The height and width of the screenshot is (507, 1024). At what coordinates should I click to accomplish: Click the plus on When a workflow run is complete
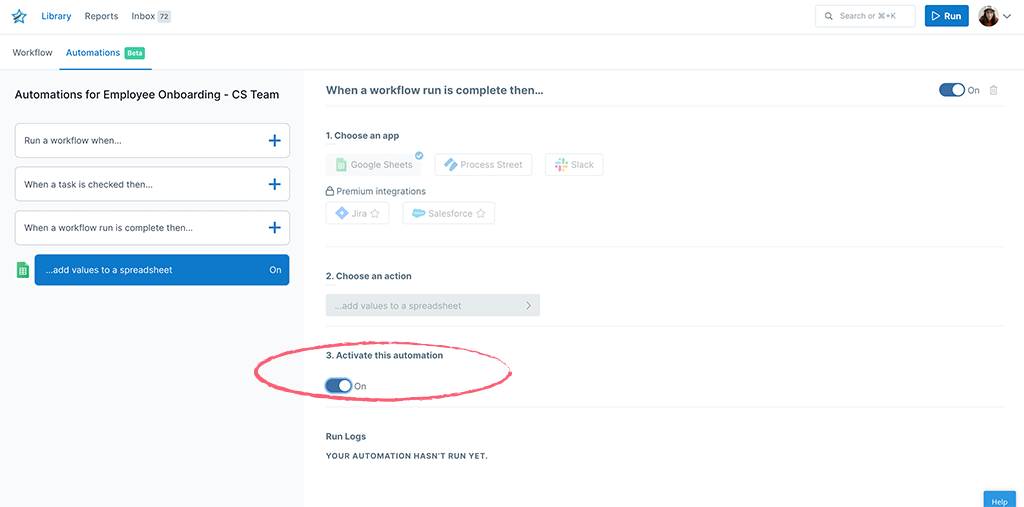275,228
